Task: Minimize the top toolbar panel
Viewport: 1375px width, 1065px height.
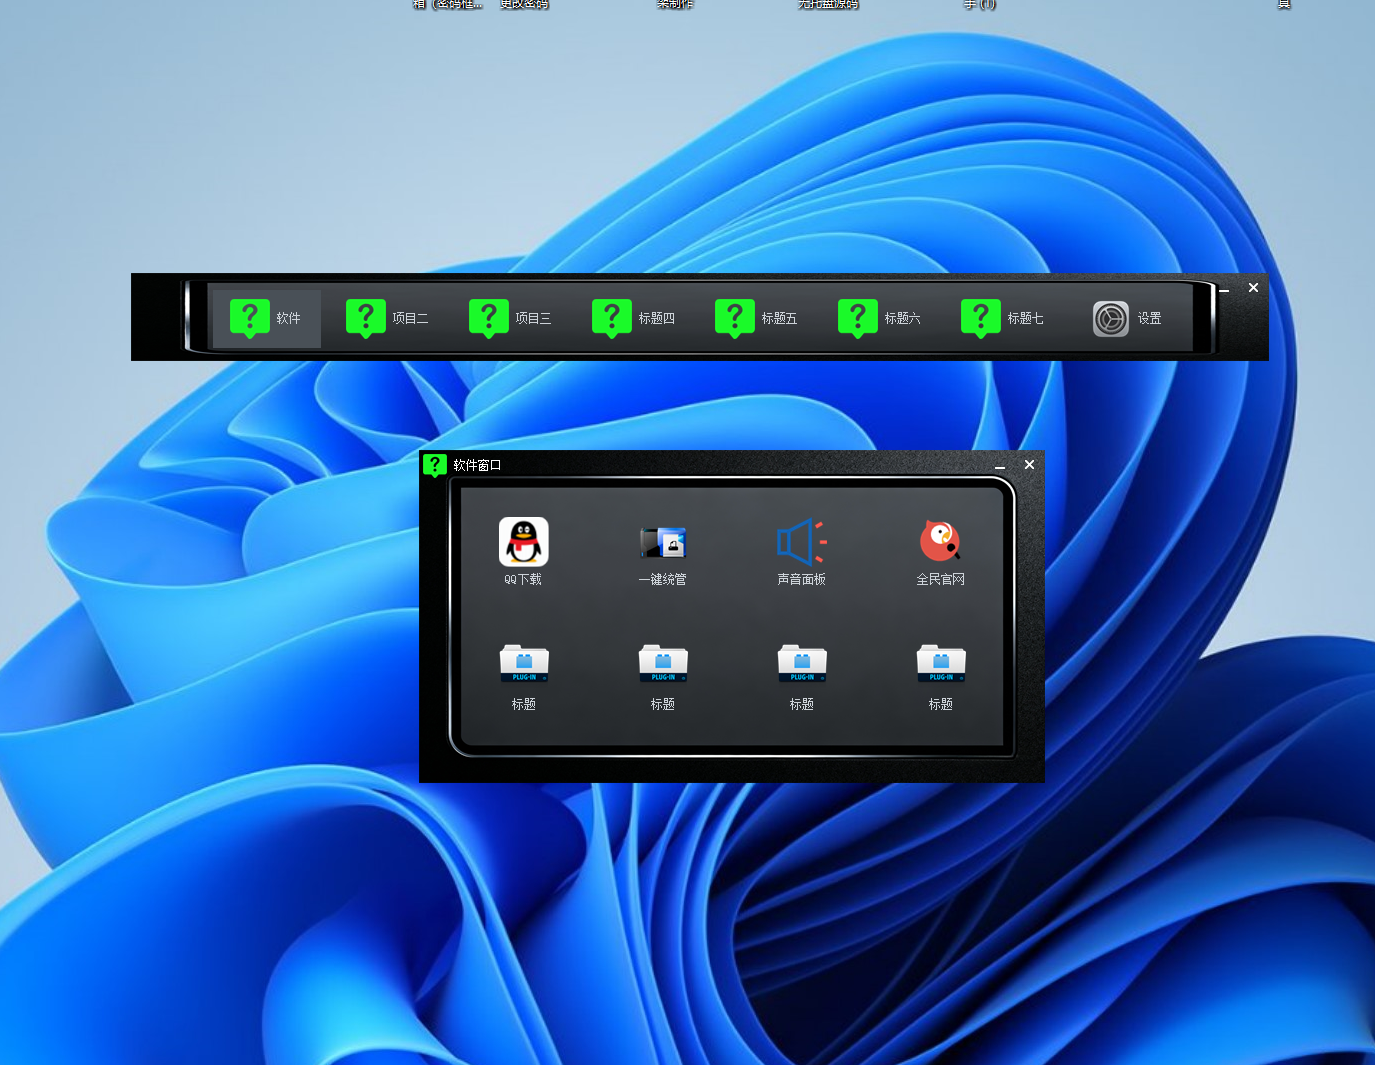Action: [1224, 289]
